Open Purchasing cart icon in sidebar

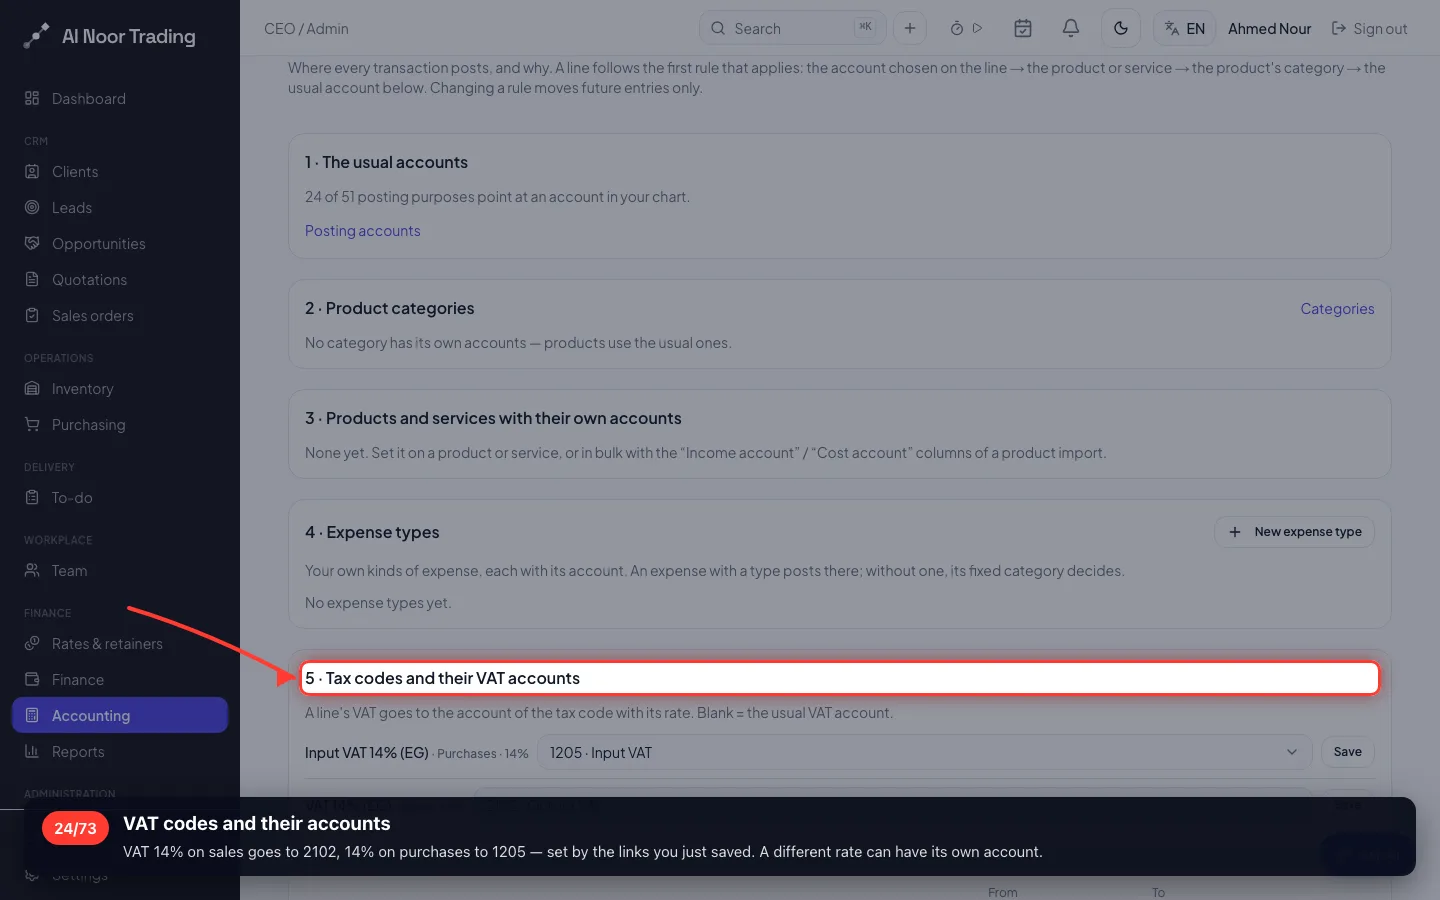click(x=32, y=424)
